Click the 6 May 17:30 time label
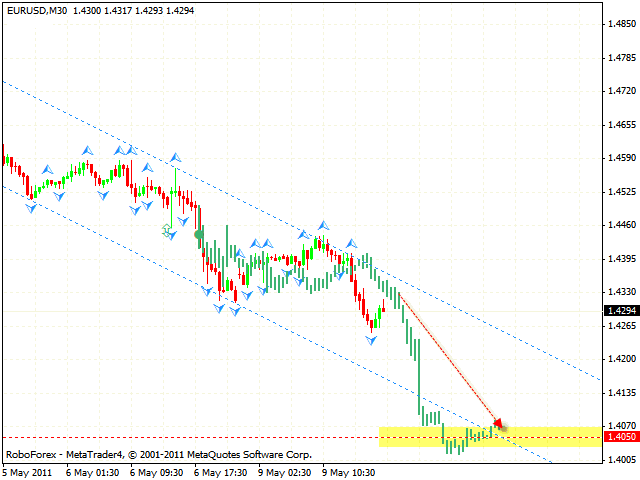640x480 pixels. 221,472
